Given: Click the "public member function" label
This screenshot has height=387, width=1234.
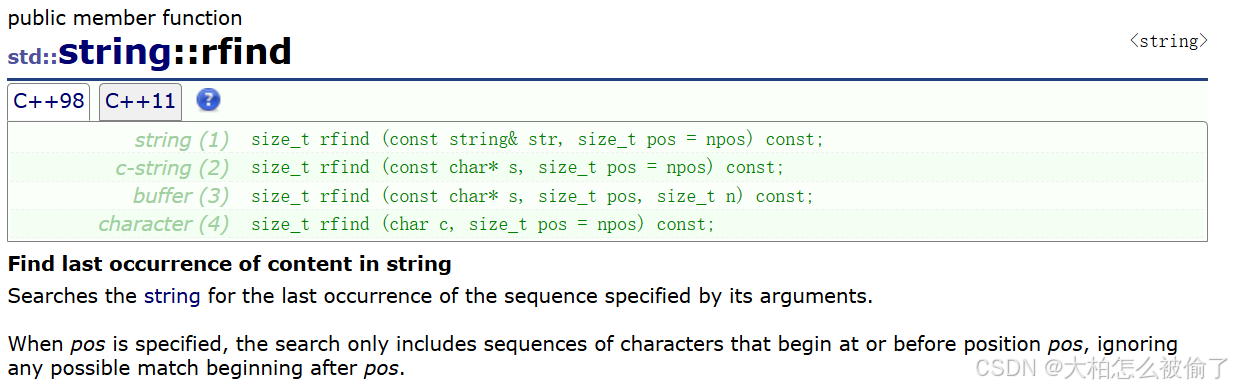Looking at the screenshot, I should pos(125,18).
